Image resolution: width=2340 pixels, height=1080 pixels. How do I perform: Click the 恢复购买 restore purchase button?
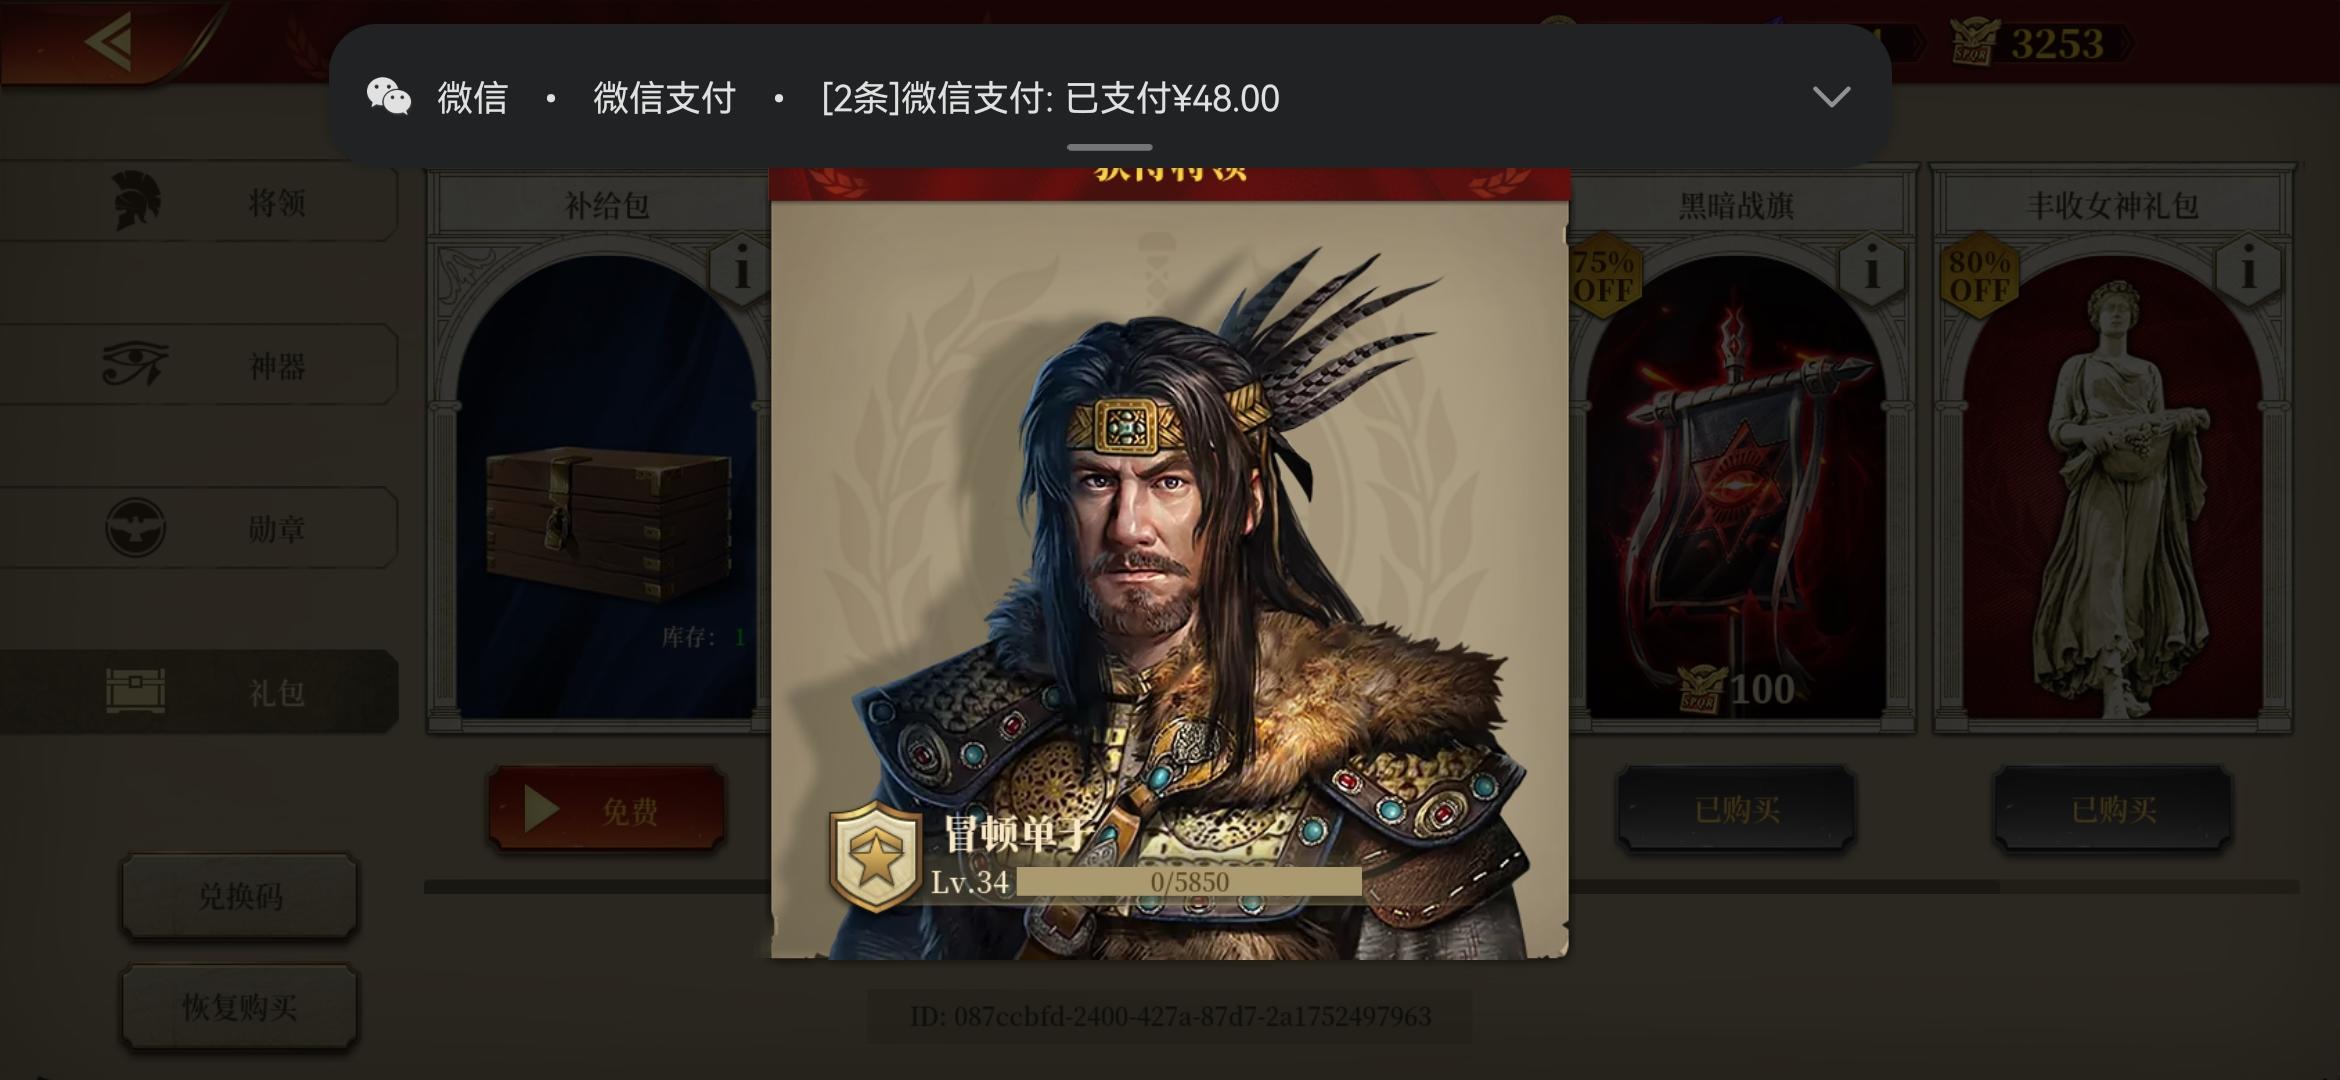click(240, 1006)
